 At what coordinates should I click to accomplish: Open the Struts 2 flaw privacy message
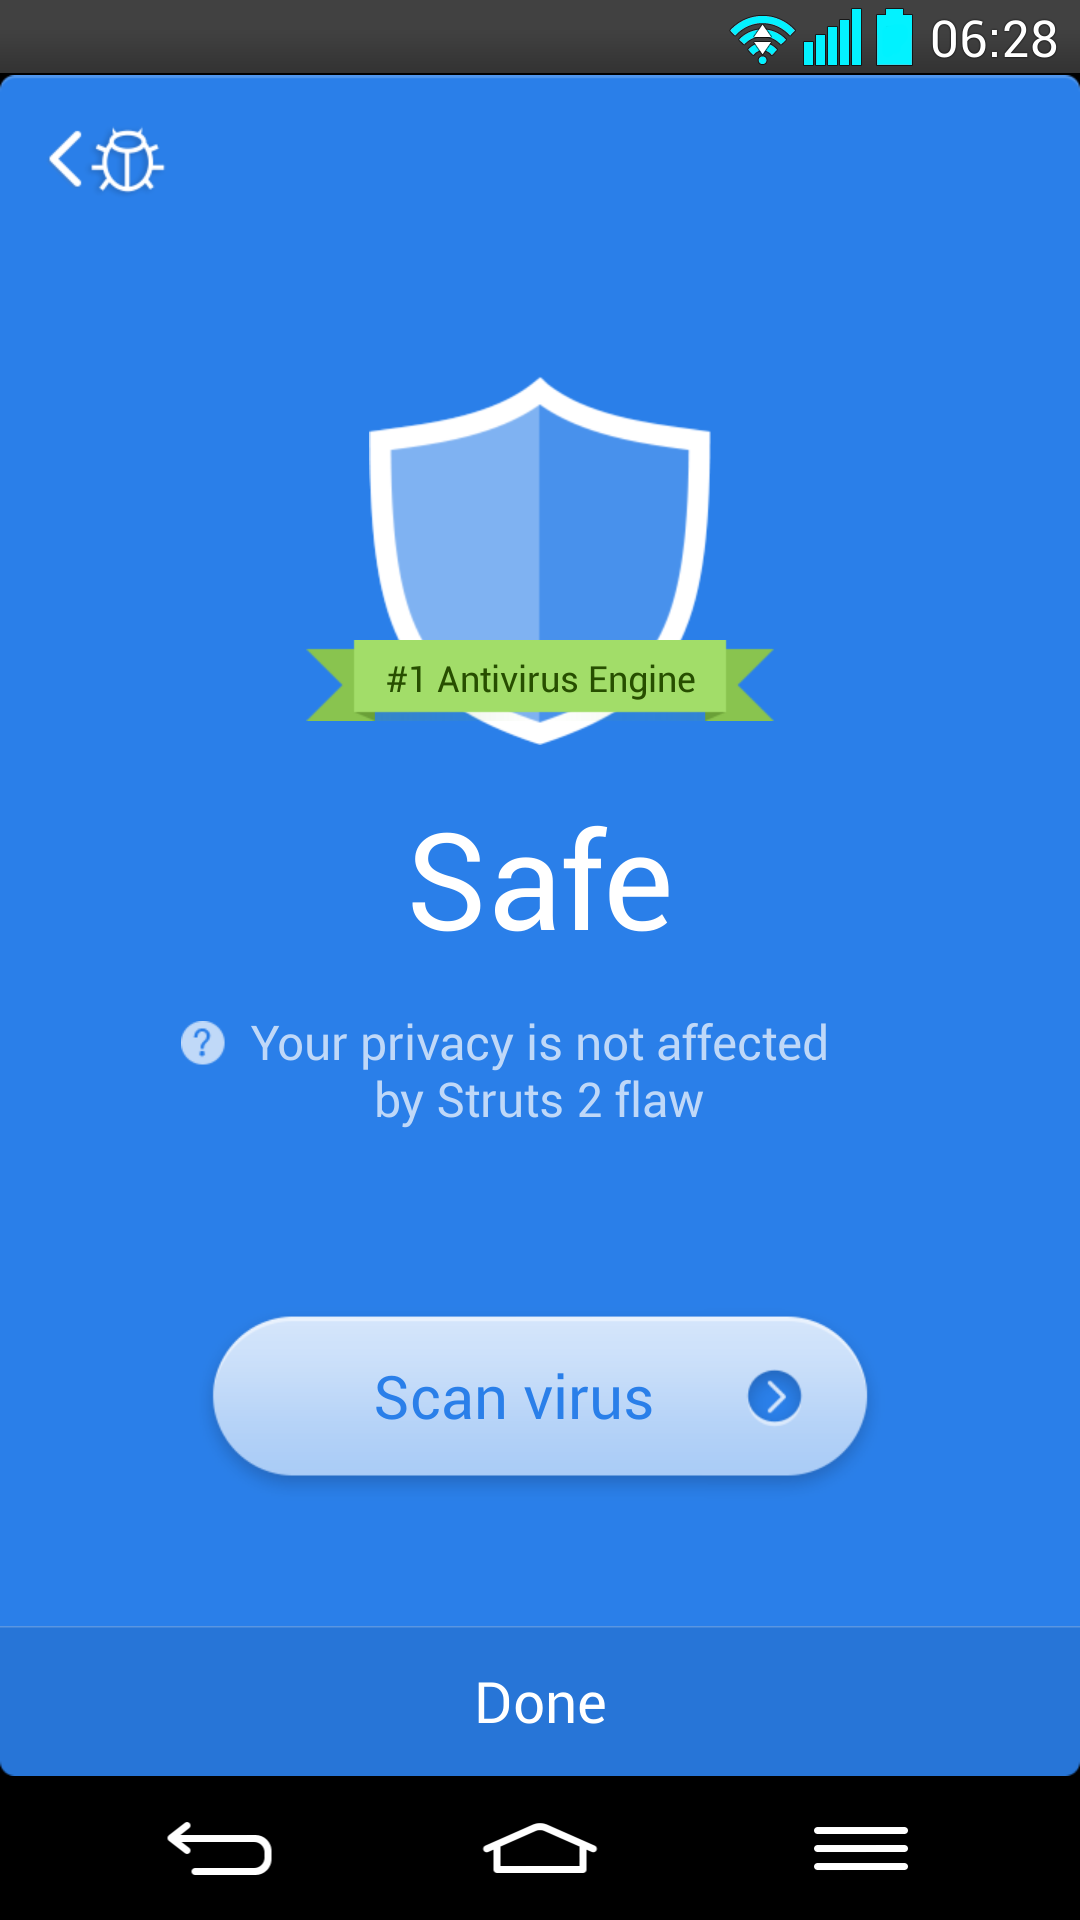(539, 1072)
